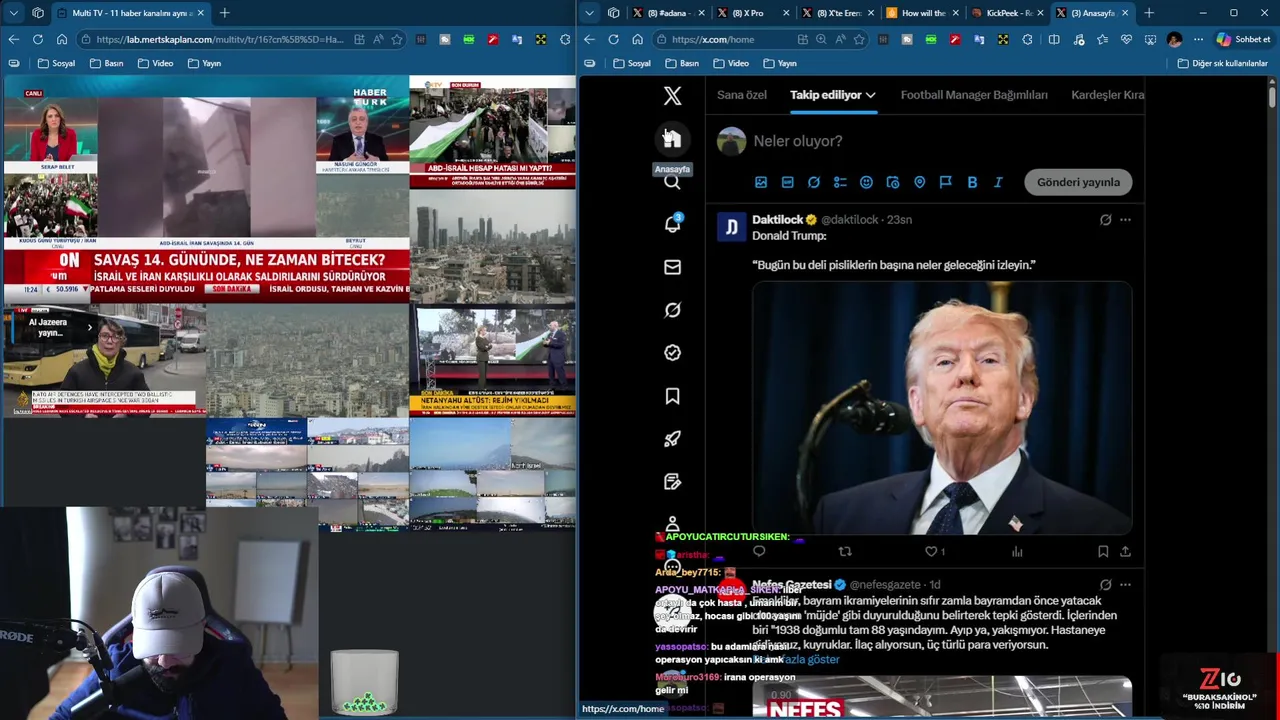Open new tab in right browser window
This screenshot has width=1280, height=720.
coord(1148,13)
